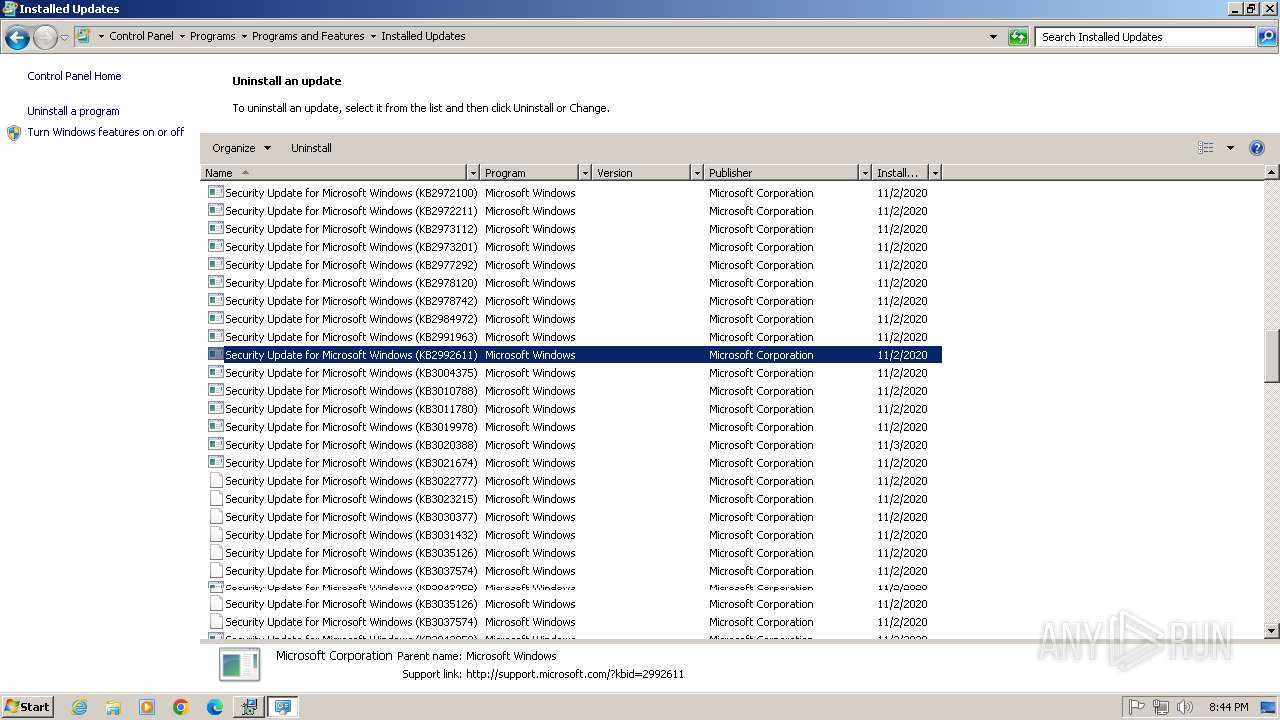1280x720 pixels.
Task: Open the Name column filter dropdown
Action: click(x=474, y=173)
